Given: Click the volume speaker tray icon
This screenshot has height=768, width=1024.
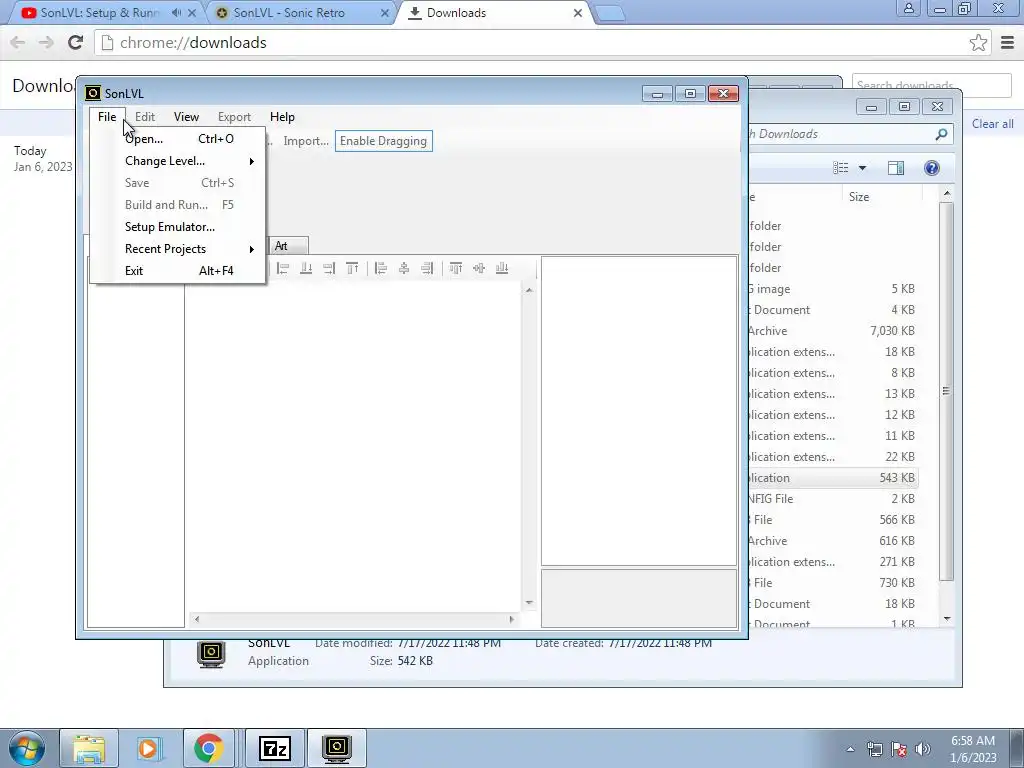Looking at the screenshot, I should tap(923, 749).
